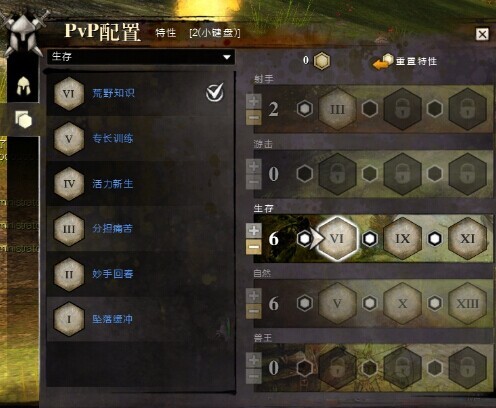Screen dimensions: 496x408
Task: Click the 射手 slot showing III
Action: 337,109
